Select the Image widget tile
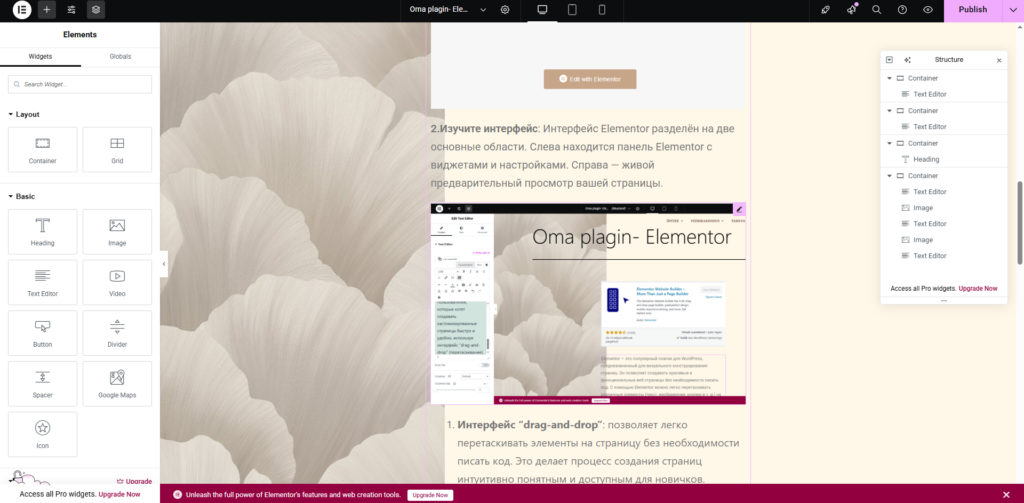The height and width of the screenshot is (503, 1024). [117, 232]
